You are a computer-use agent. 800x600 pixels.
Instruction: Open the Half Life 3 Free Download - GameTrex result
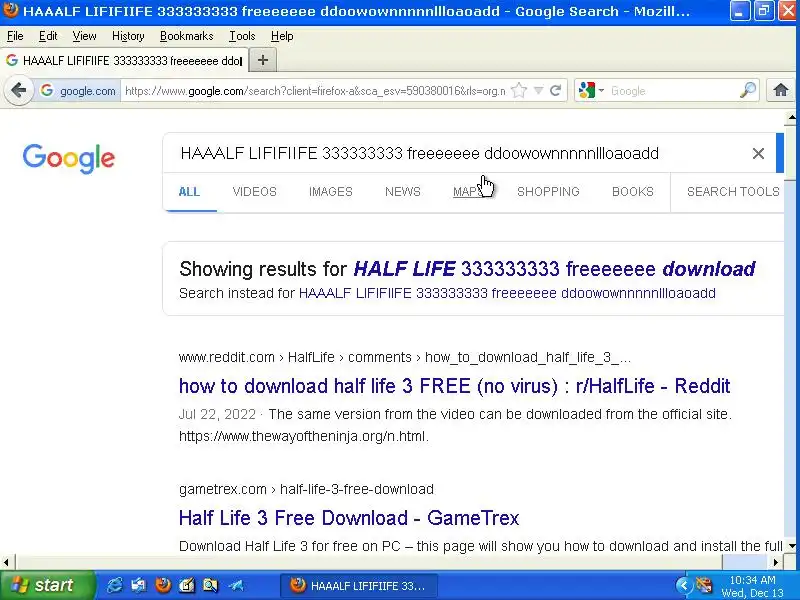(349, 518)
